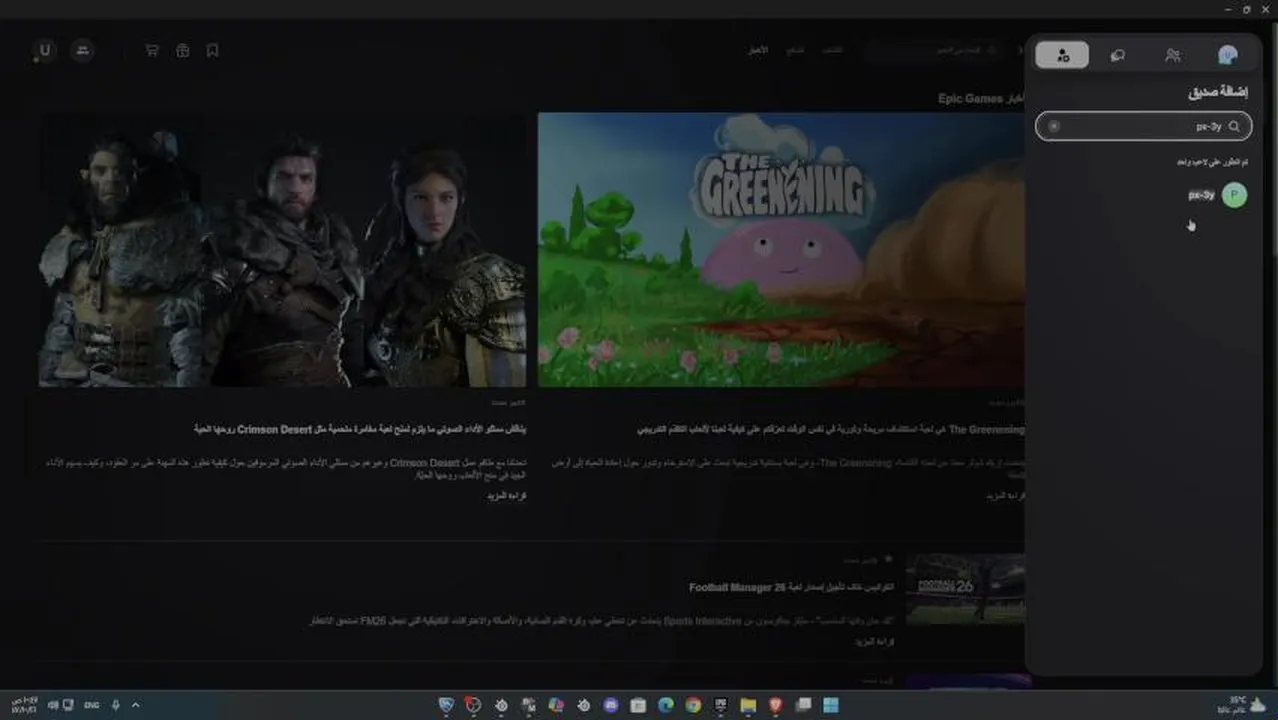Open The Greenening news banner image
The width and height of the screenshot is (1278, 720).
tap(781, 249)
